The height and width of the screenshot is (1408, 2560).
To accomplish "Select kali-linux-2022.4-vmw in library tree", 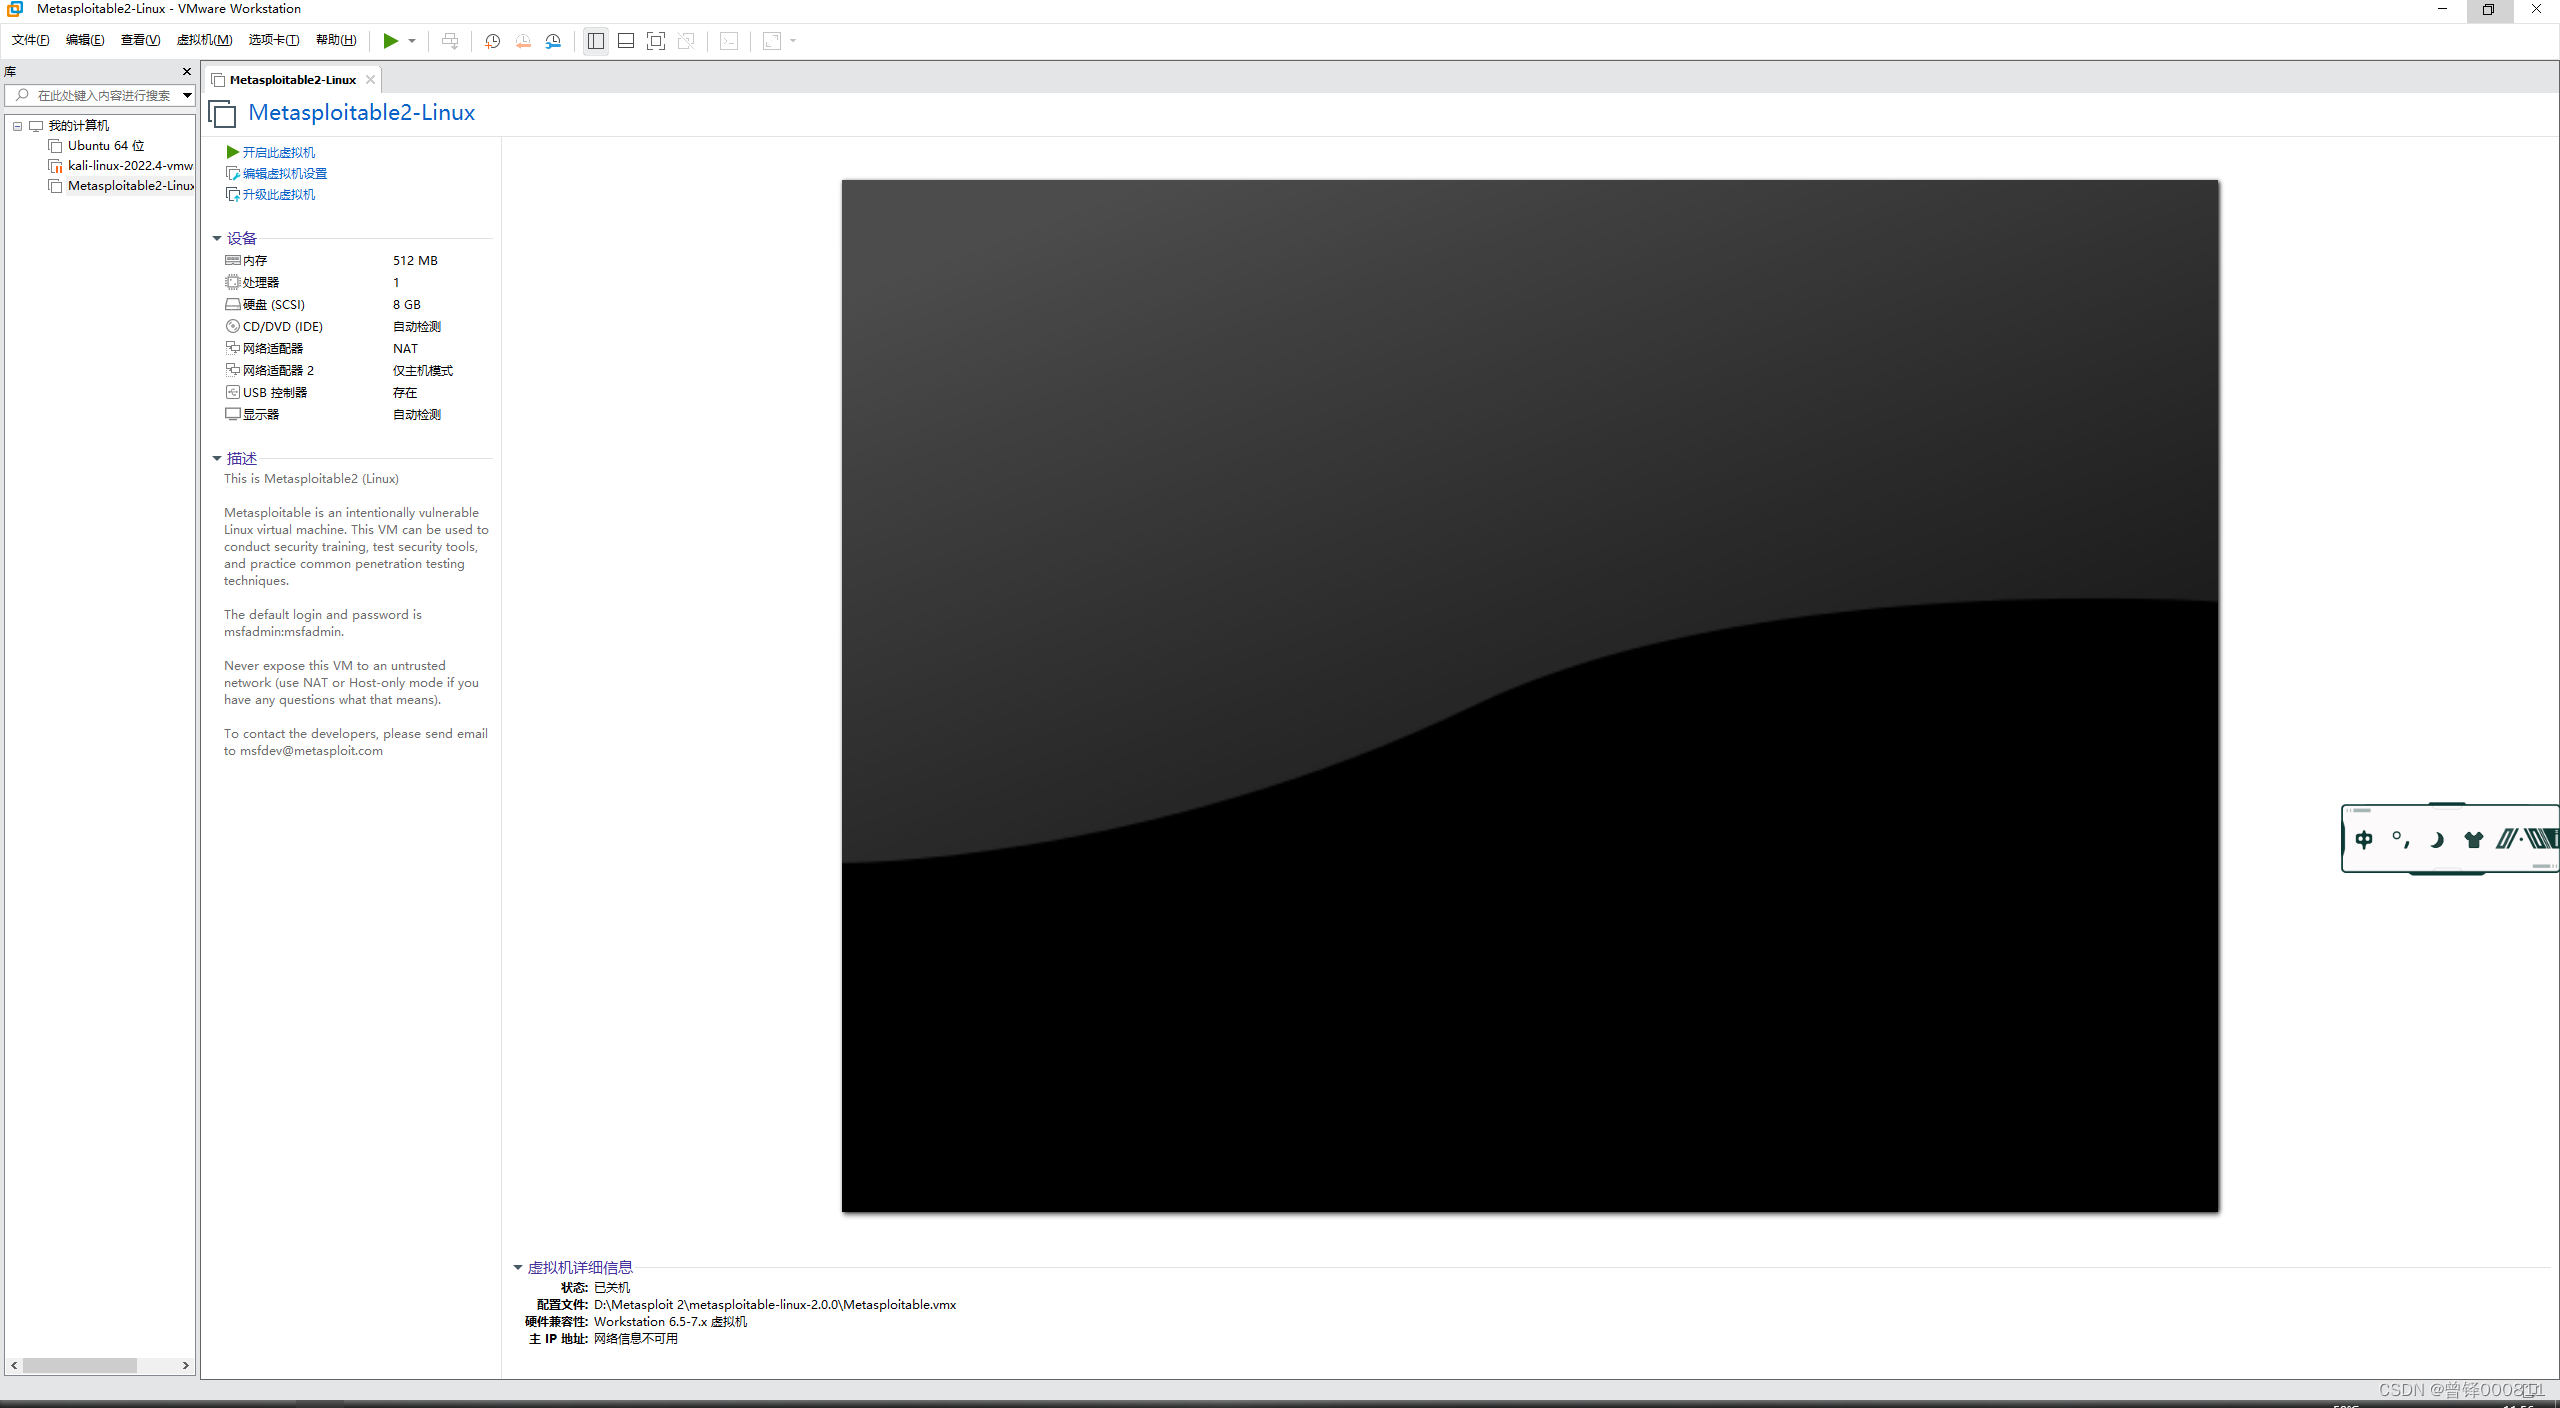I will point(130,166).
